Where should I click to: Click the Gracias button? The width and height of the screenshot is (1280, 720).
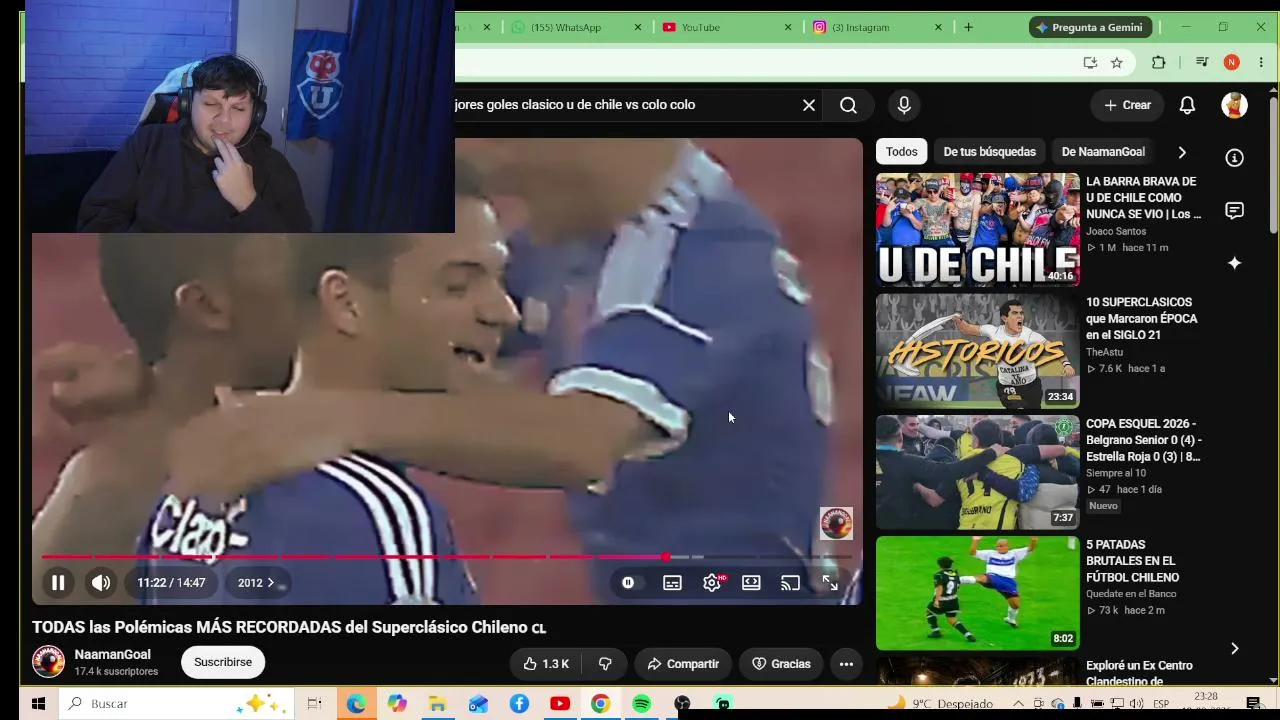pos(781,664)
